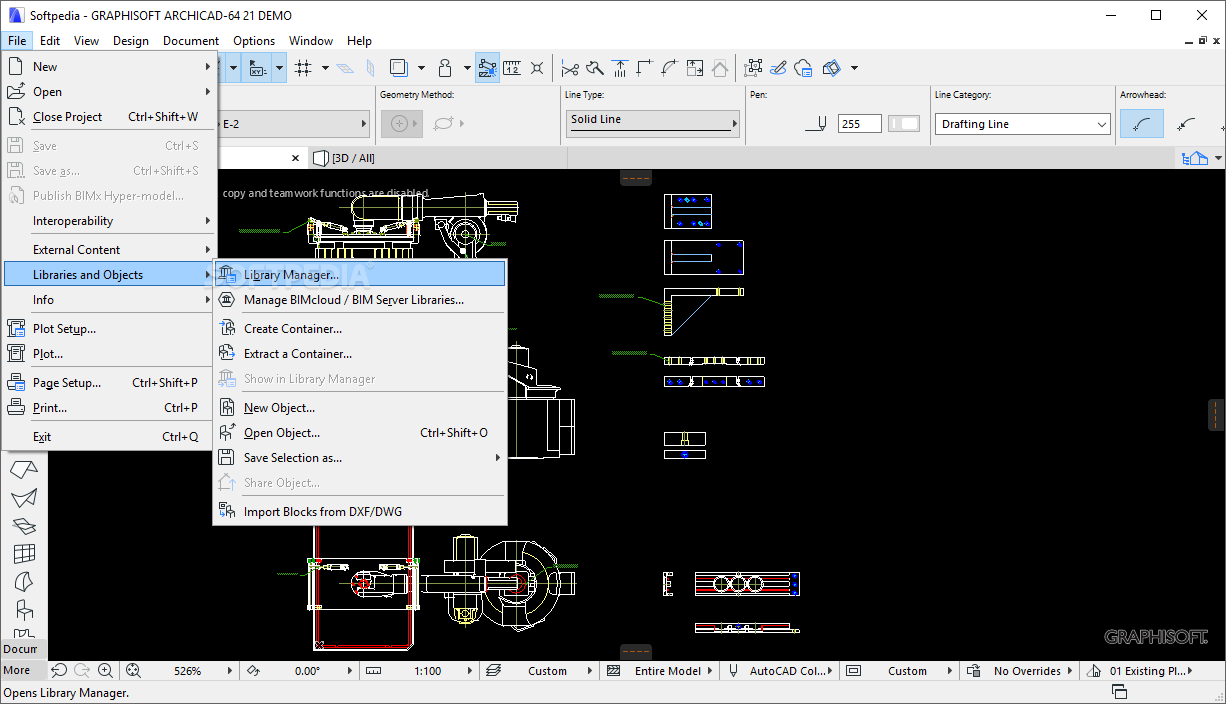
Task: Click the No Overrides graphic override selector
Action: point(1022,671)
